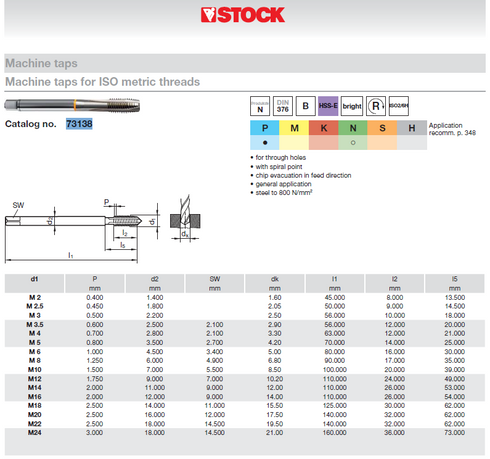Click the STOCK logo at top
This screenshot has width=490, height=459.
243,15
